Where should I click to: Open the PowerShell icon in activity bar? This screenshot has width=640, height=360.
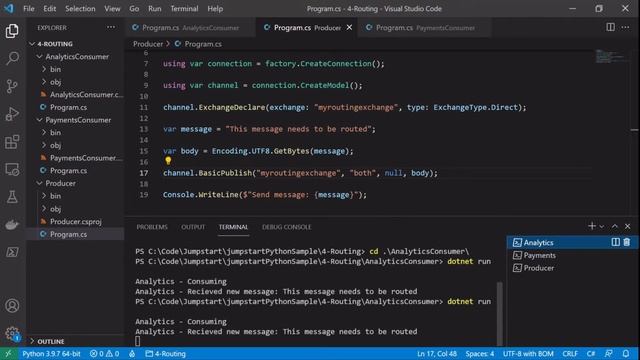point(12,252)
